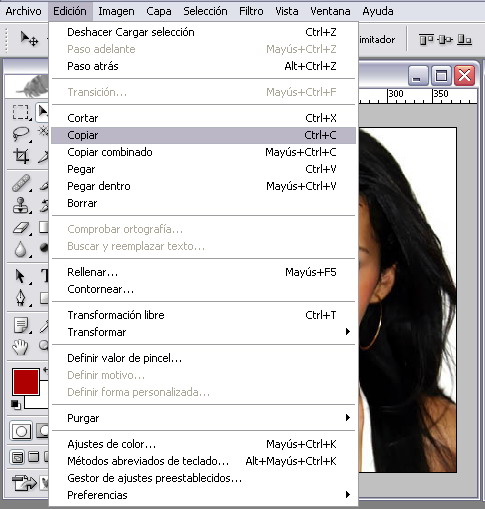Open the red foreground color swatch

(26, 382)
